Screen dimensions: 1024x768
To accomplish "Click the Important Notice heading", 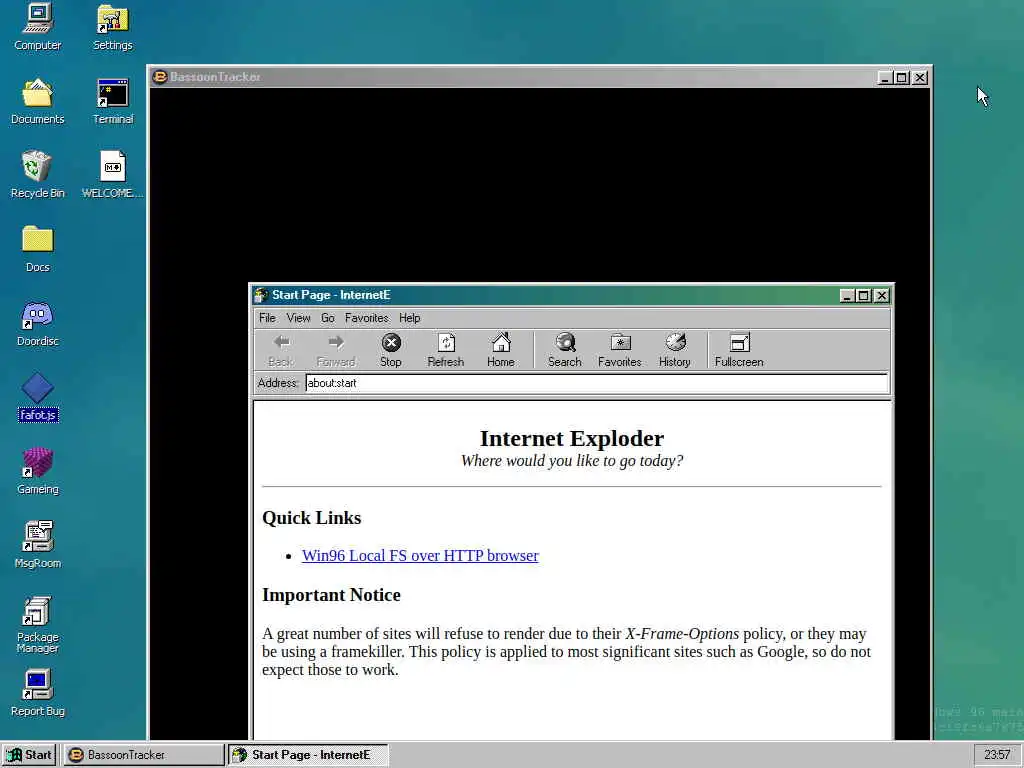I will click(x=331, y=595).
